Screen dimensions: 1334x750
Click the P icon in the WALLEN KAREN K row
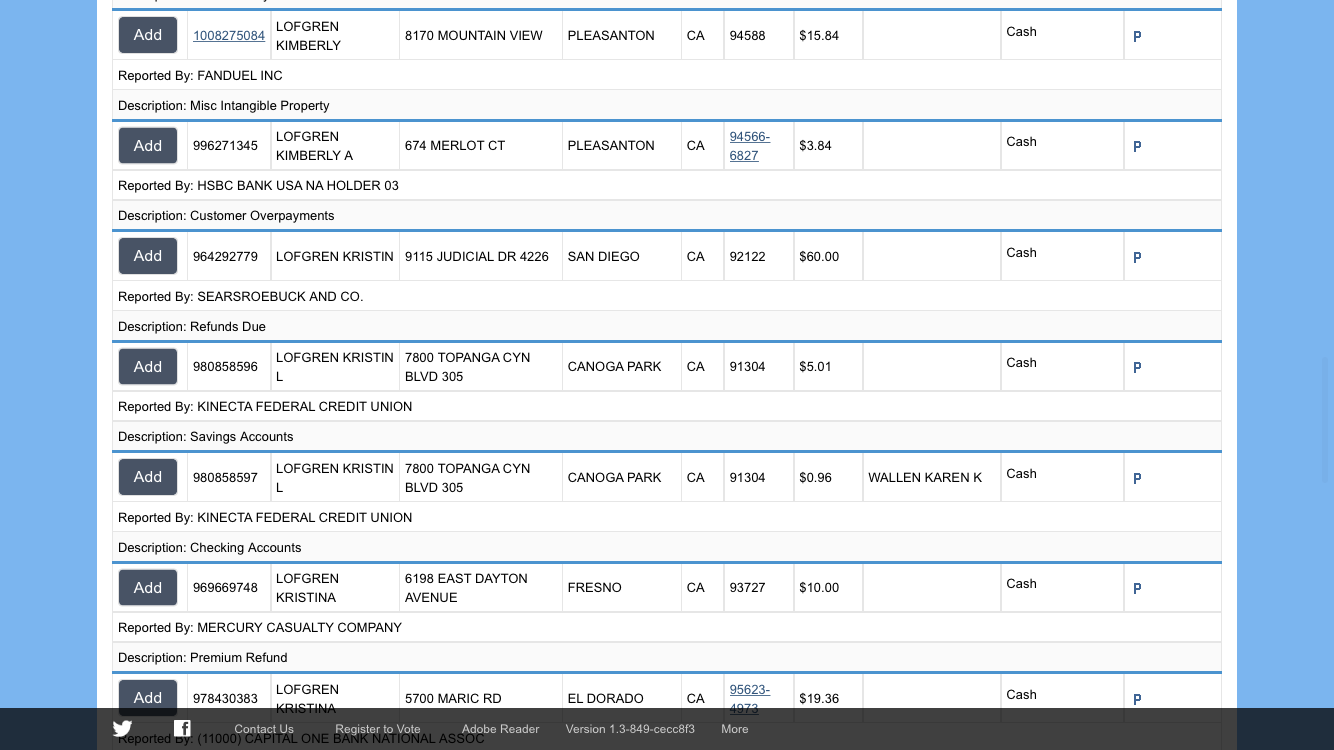tap(1137, 478)
